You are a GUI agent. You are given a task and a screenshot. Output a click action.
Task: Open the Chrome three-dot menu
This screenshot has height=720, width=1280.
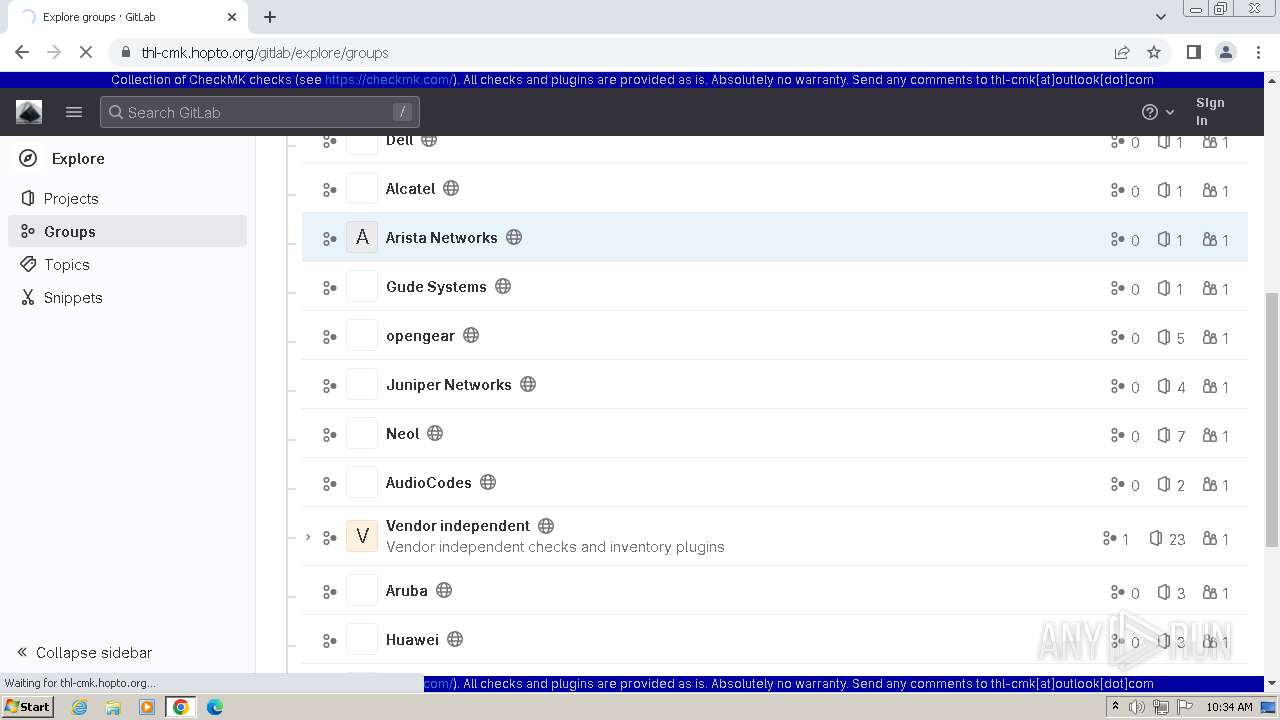1258,52
